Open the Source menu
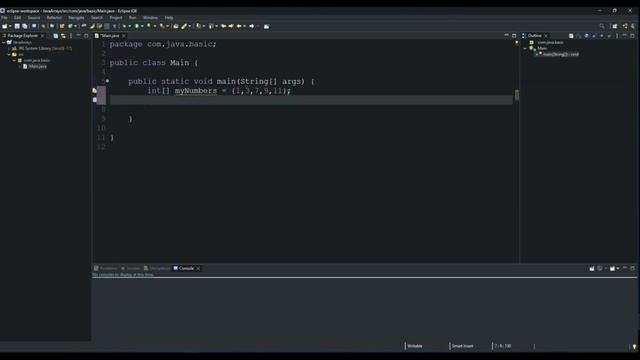This screenshot has width=640, height=360. tap(34, 18)
